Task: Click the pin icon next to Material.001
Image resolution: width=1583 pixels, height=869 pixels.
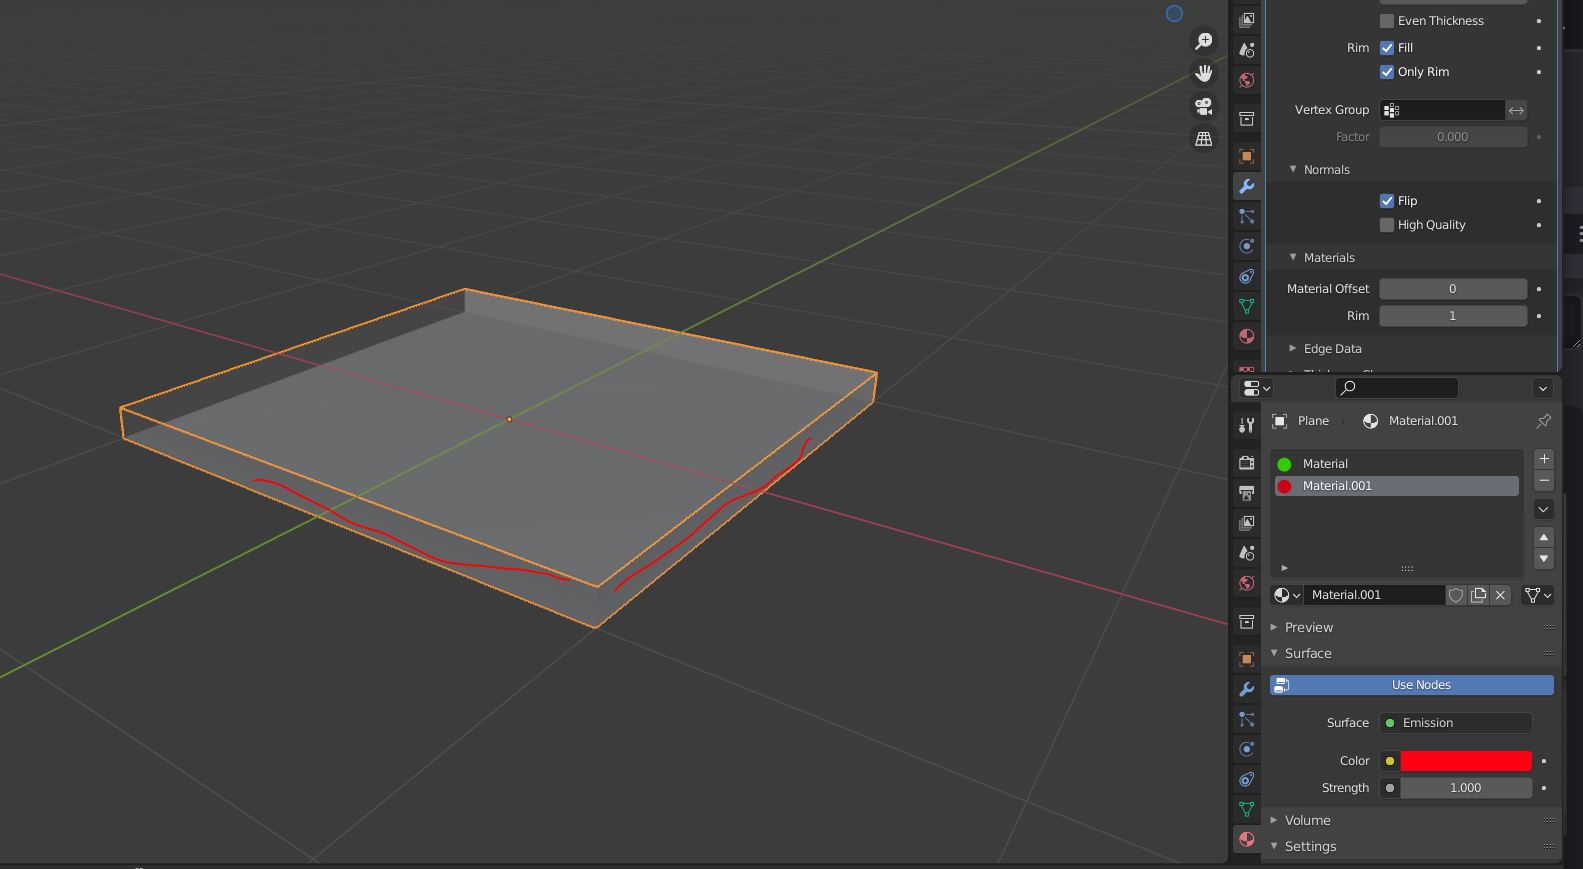Action: pyautogui.click(x=1543, y=421)
